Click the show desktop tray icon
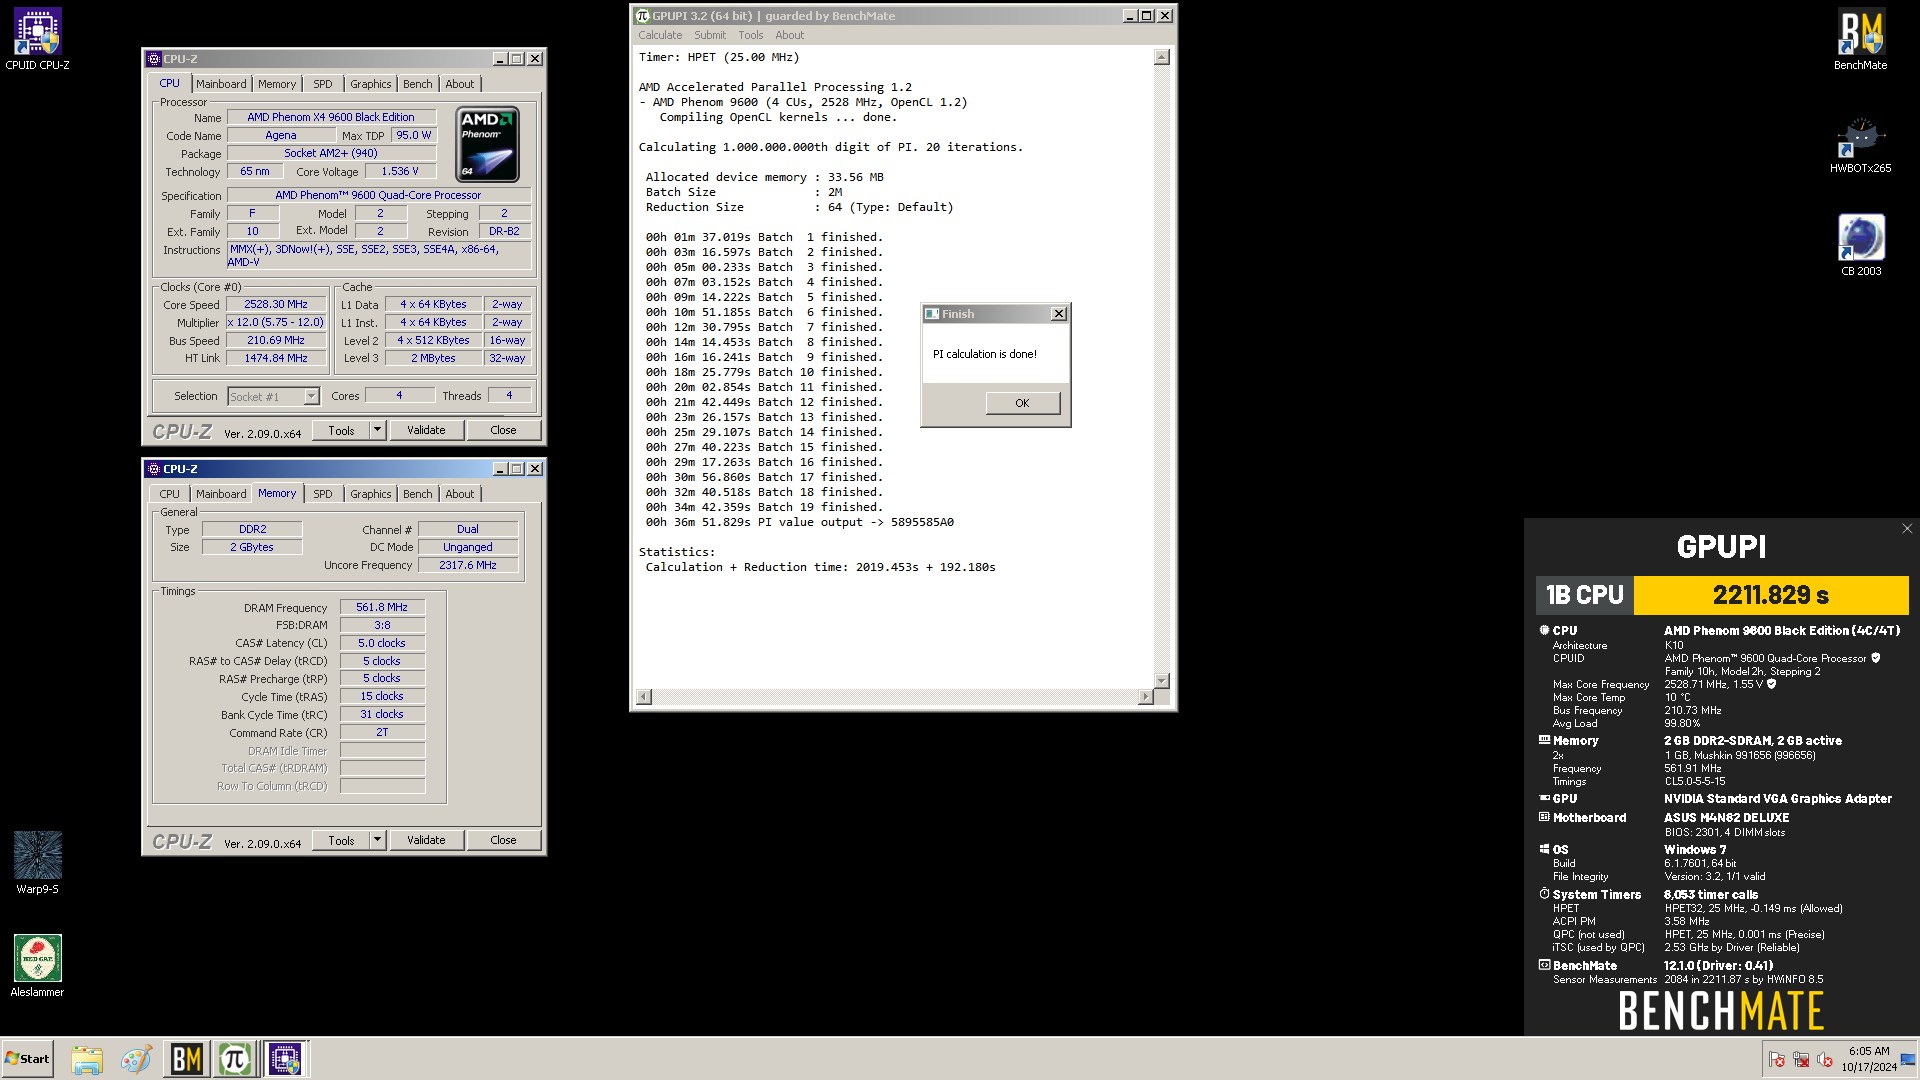 (x=1908, y=1059)
